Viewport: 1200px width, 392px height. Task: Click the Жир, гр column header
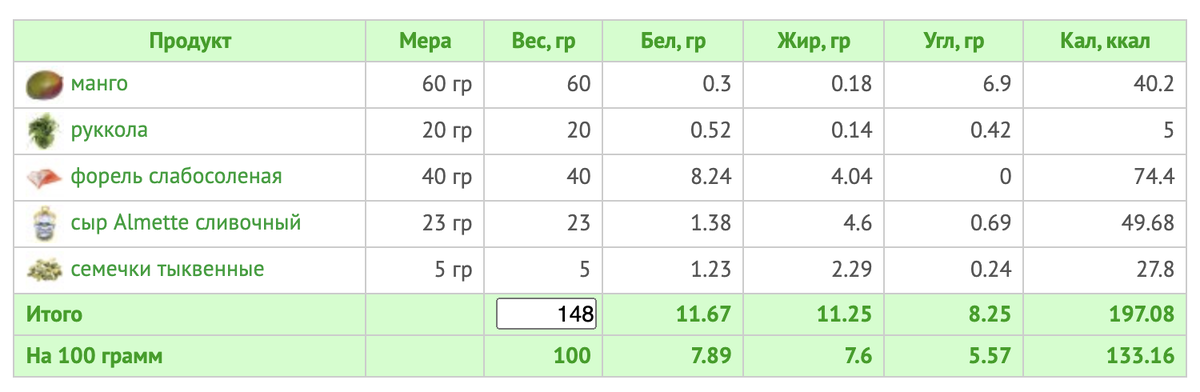click(x=814, y=42)
